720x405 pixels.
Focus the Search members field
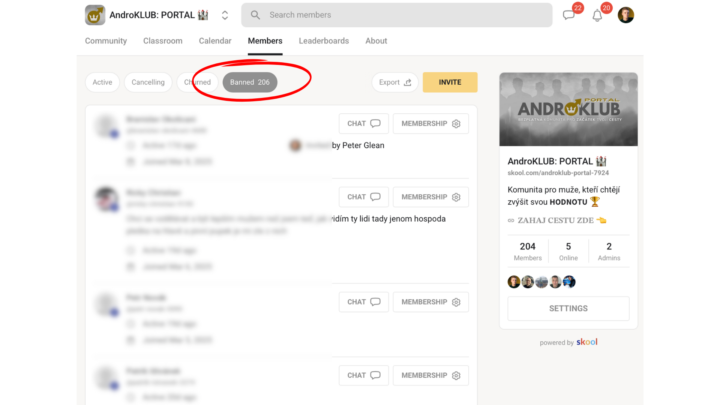[x=397, y=15]
